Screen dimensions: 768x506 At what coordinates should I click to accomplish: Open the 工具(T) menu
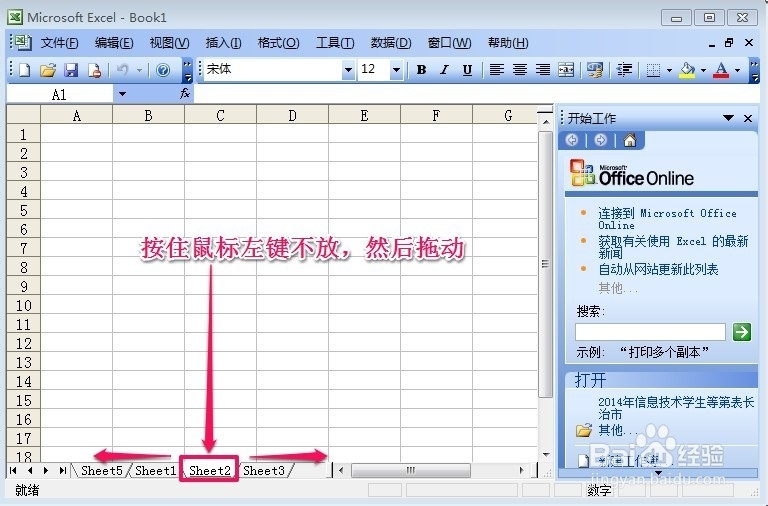tap(335, 43)
